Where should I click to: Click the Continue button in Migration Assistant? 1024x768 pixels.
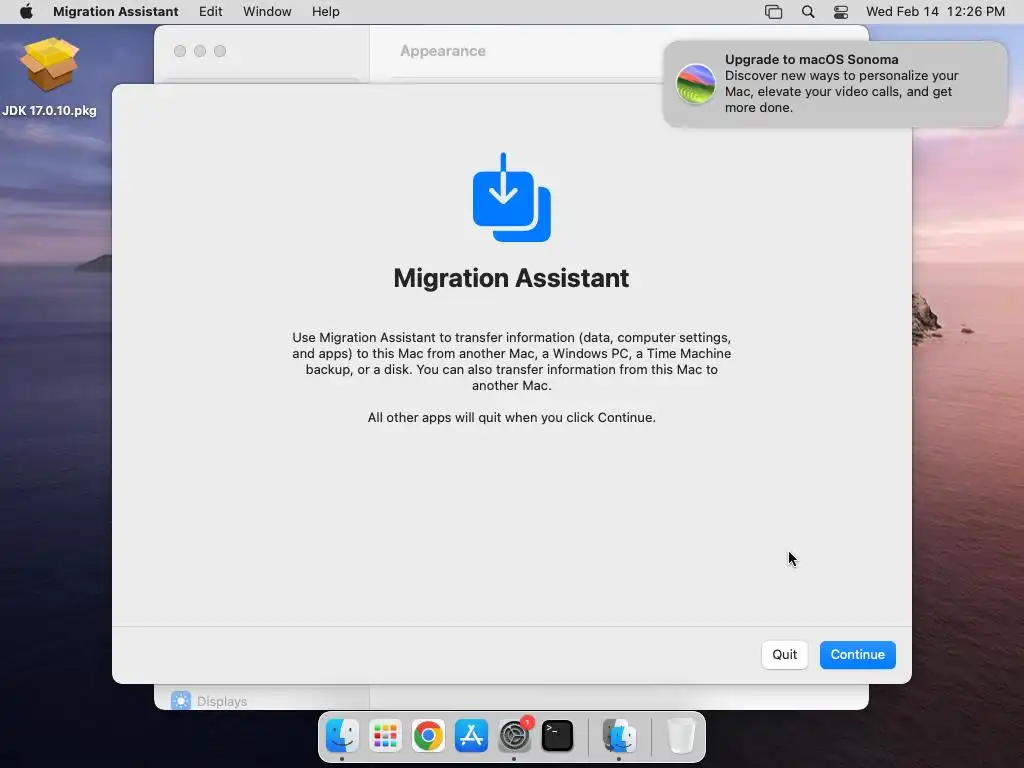857,654
